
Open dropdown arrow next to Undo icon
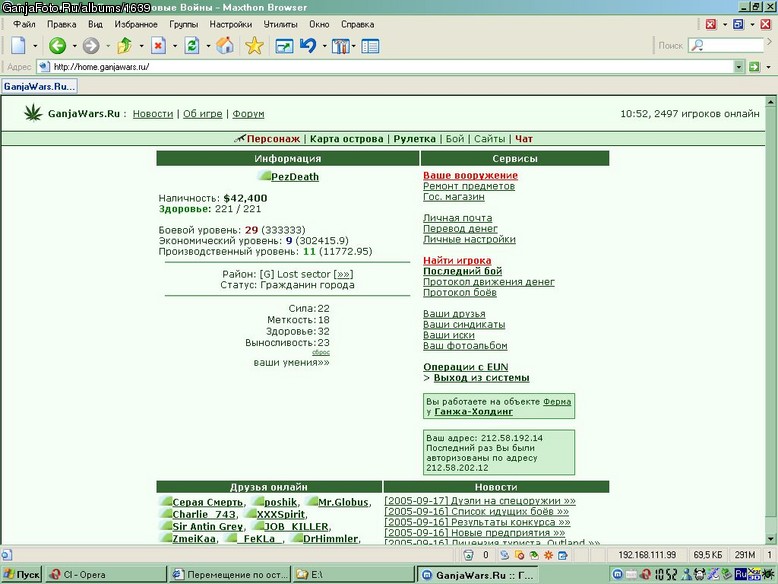324,46
